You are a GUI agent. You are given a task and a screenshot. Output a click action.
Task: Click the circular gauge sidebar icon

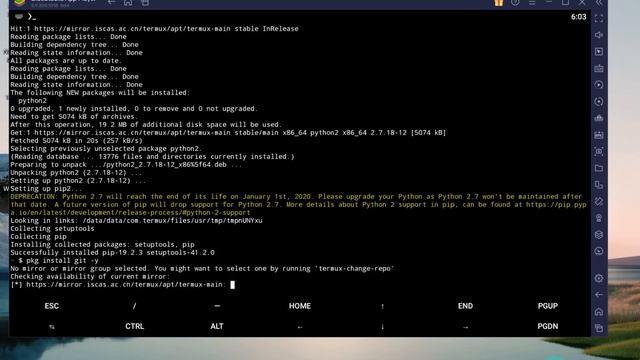coord(599,251)
